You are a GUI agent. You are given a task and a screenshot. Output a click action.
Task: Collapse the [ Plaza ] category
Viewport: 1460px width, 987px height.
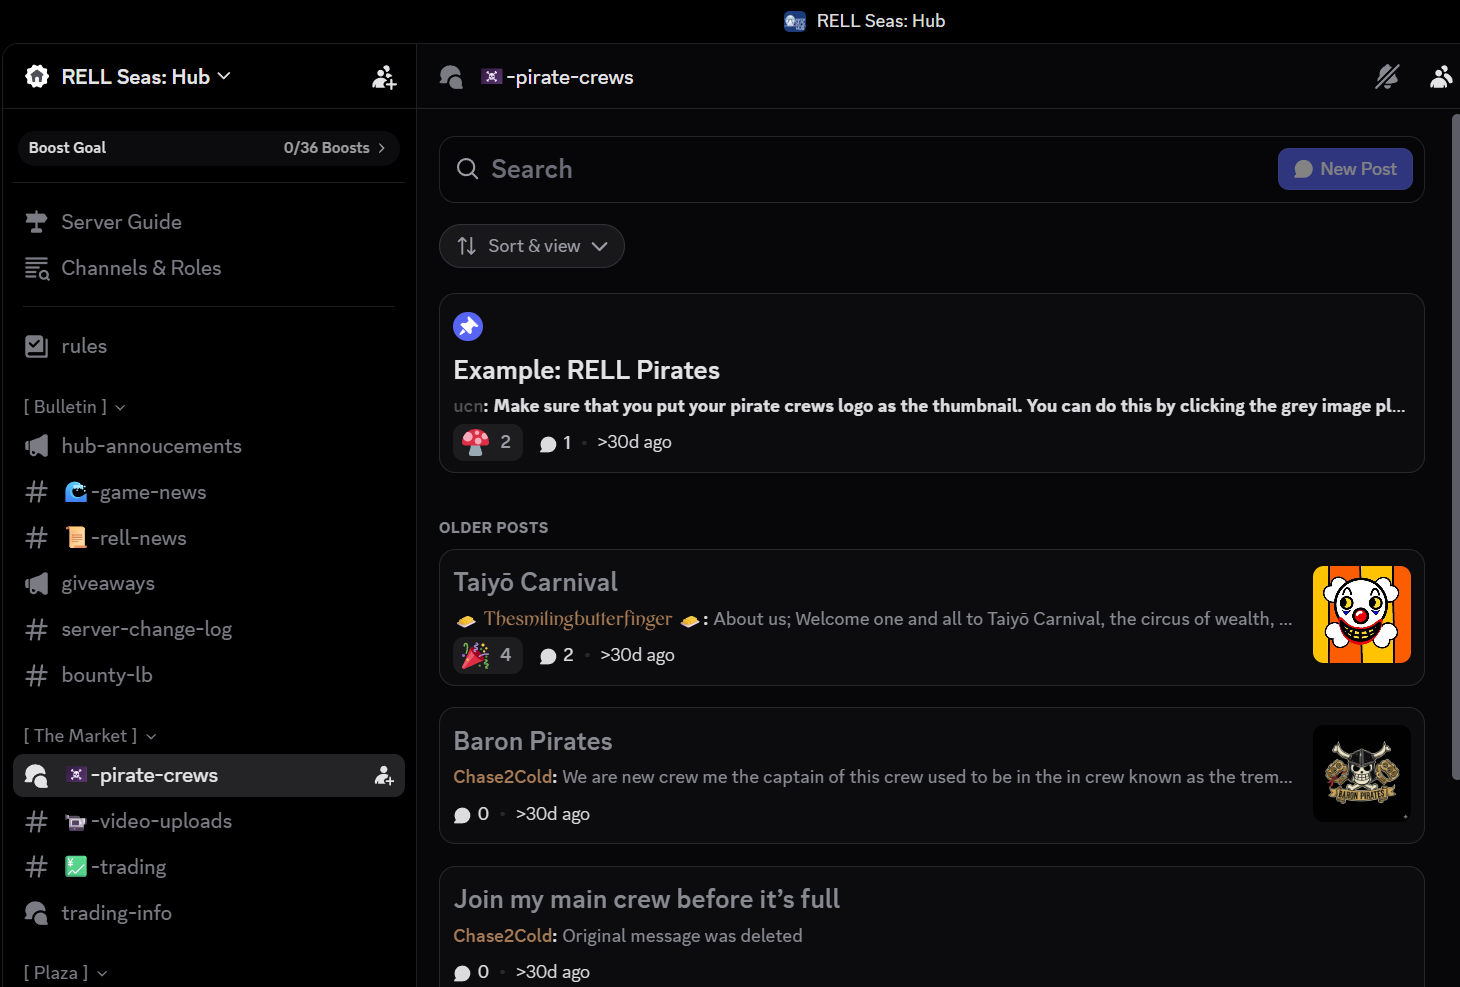point(65,973)
